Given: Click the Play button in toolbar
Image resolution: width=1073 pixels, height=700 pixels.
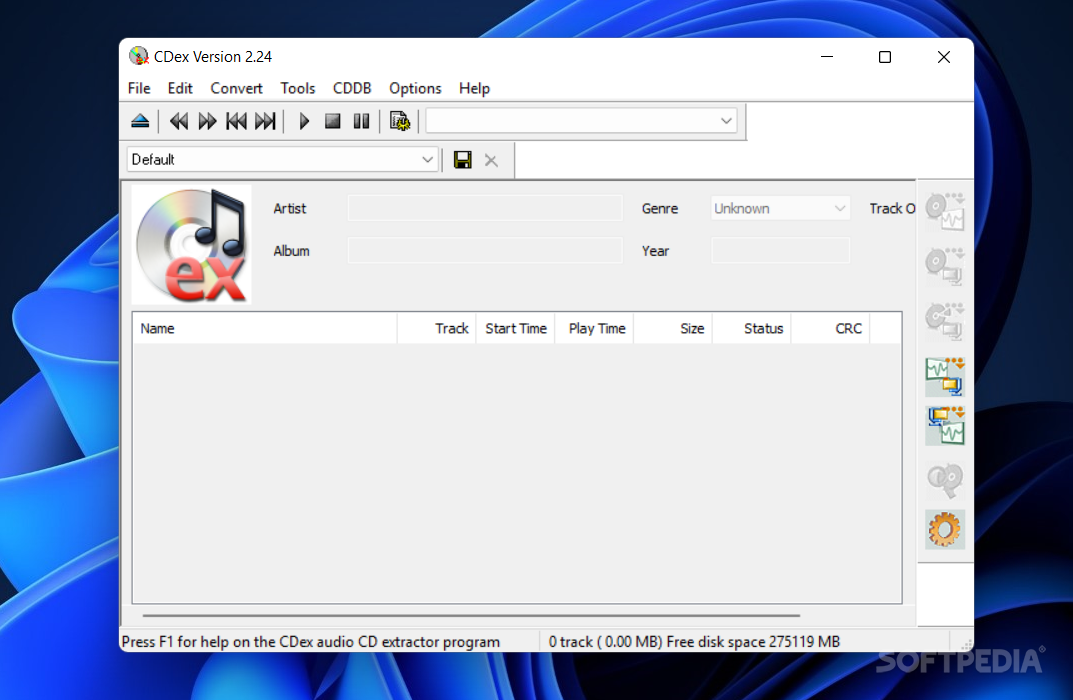Looking at the screenshot, I should tap(304, 121).
